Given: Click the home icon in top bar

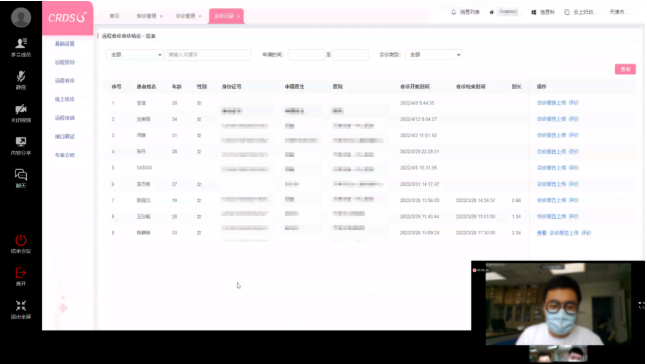Looking at the screenshot, I should click(x=491, y=12).
